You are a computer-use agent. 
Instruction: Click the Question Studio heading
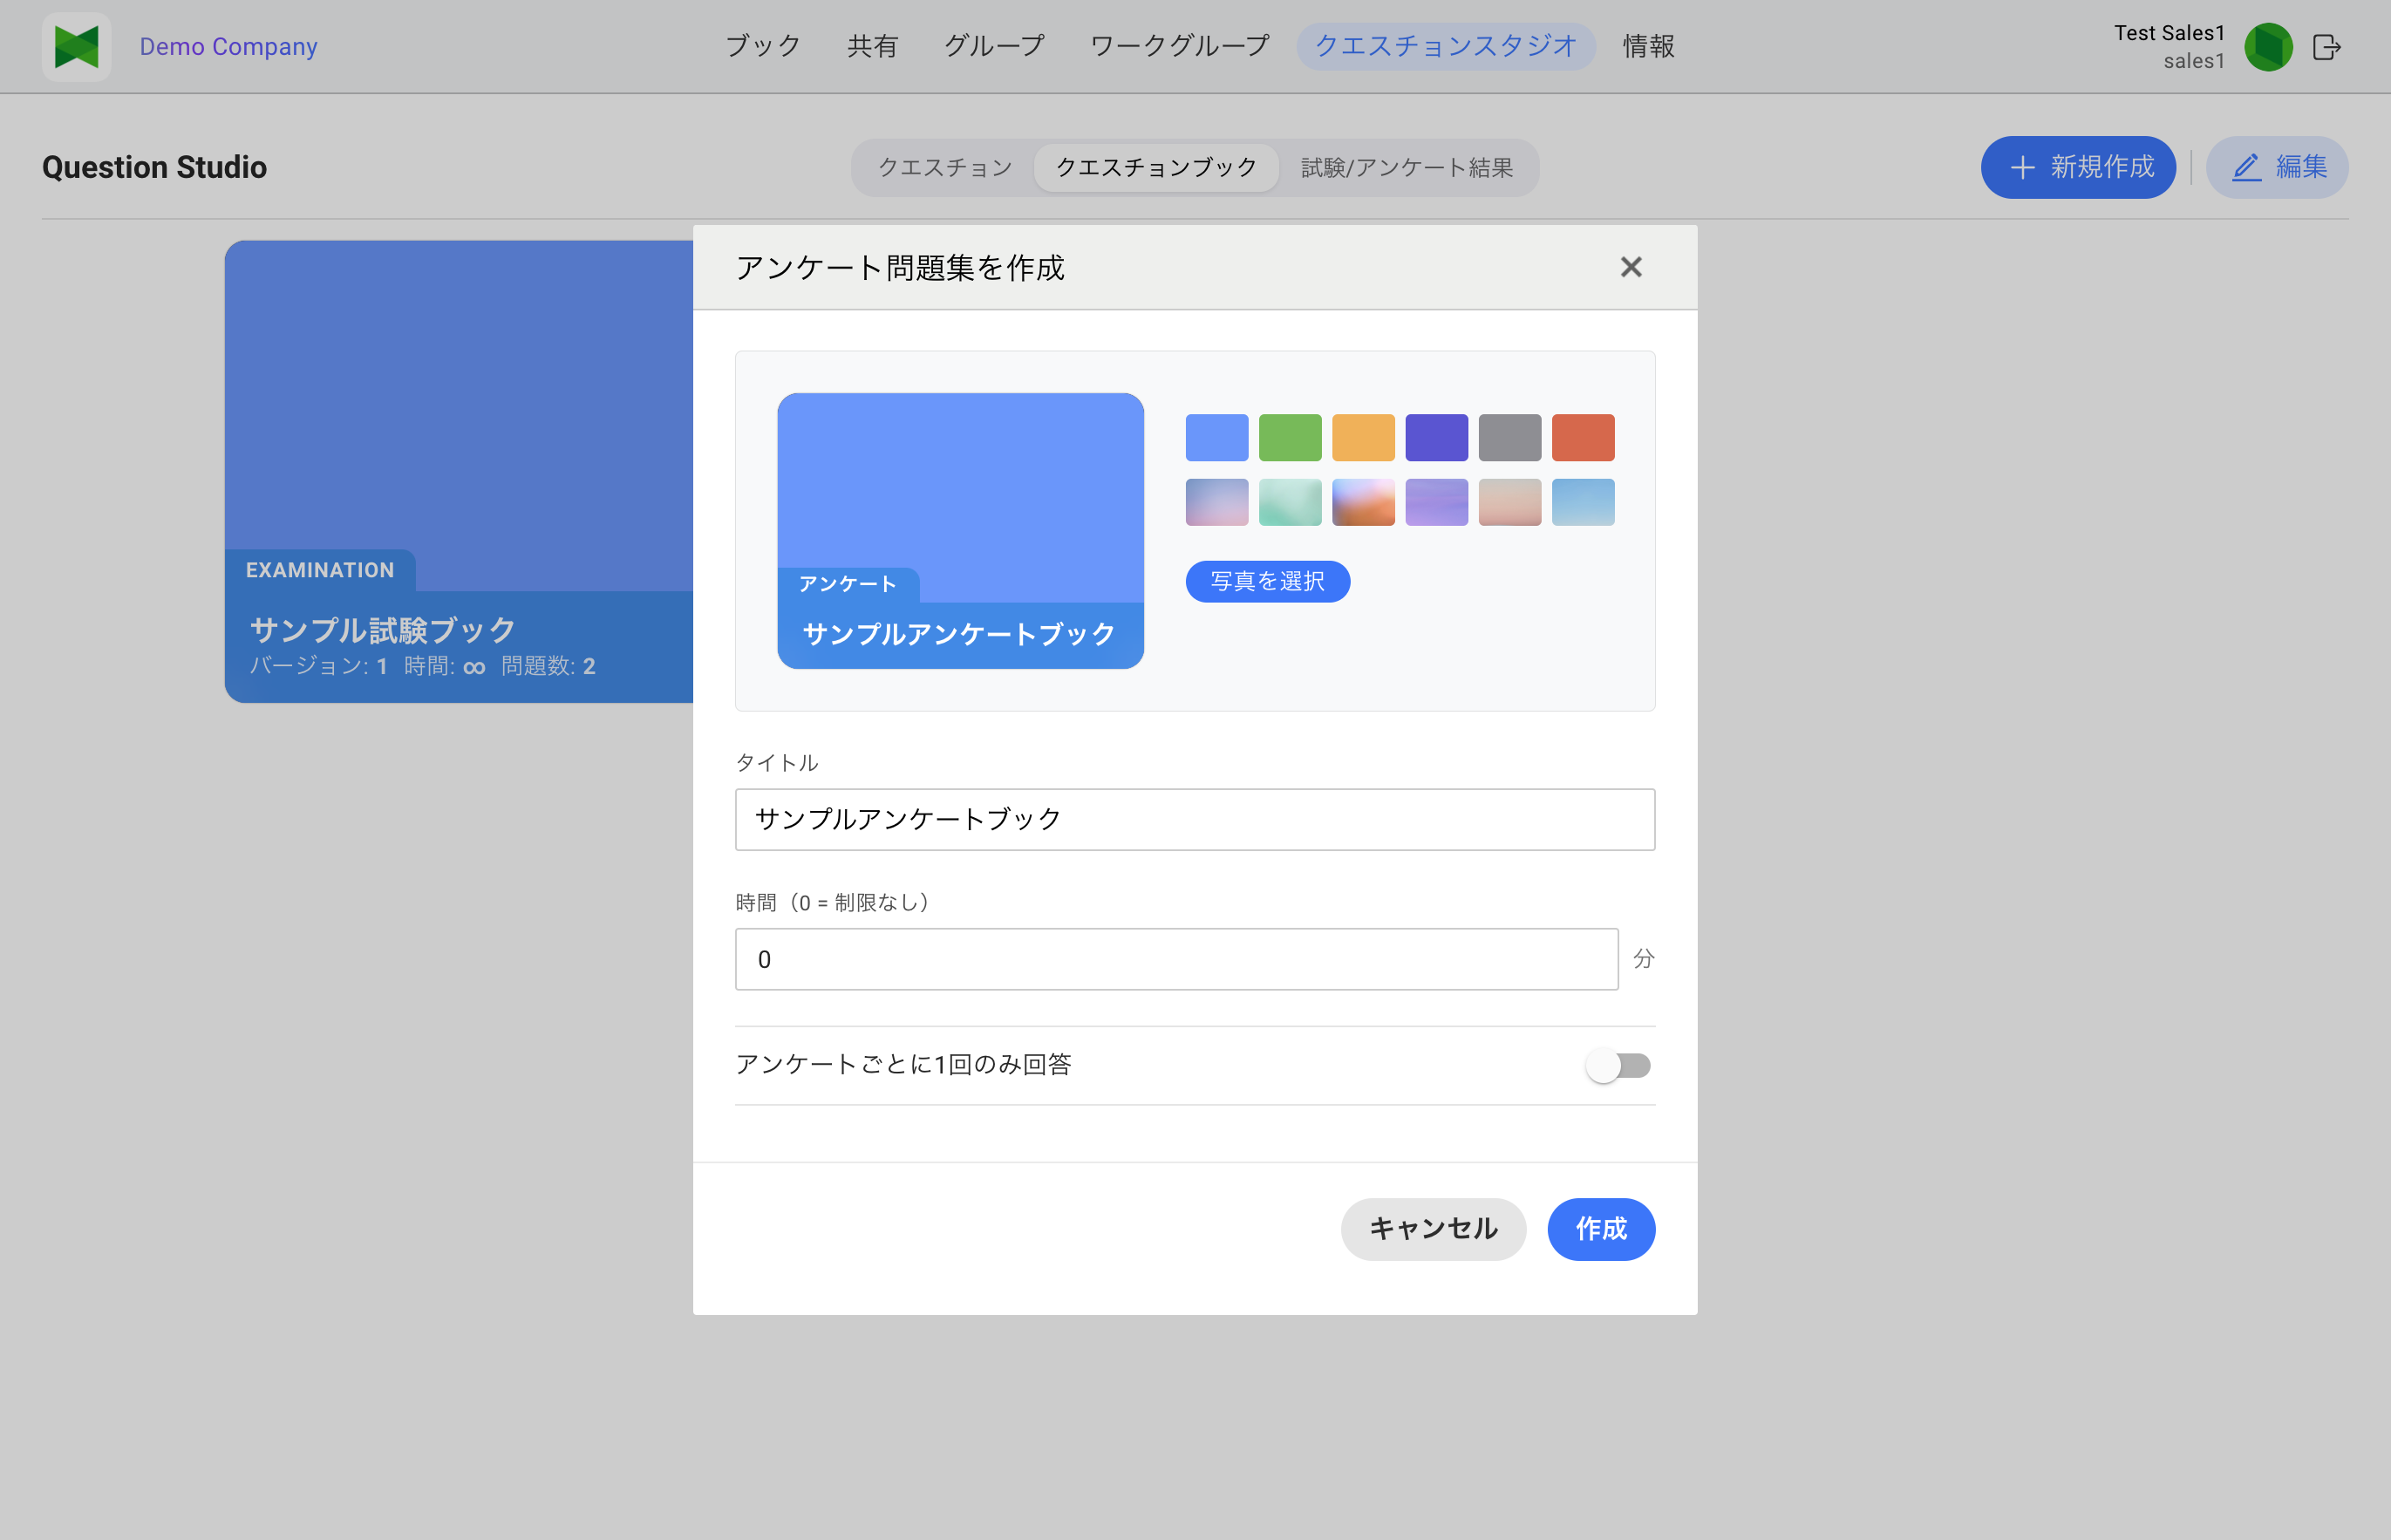pos(154,167)
